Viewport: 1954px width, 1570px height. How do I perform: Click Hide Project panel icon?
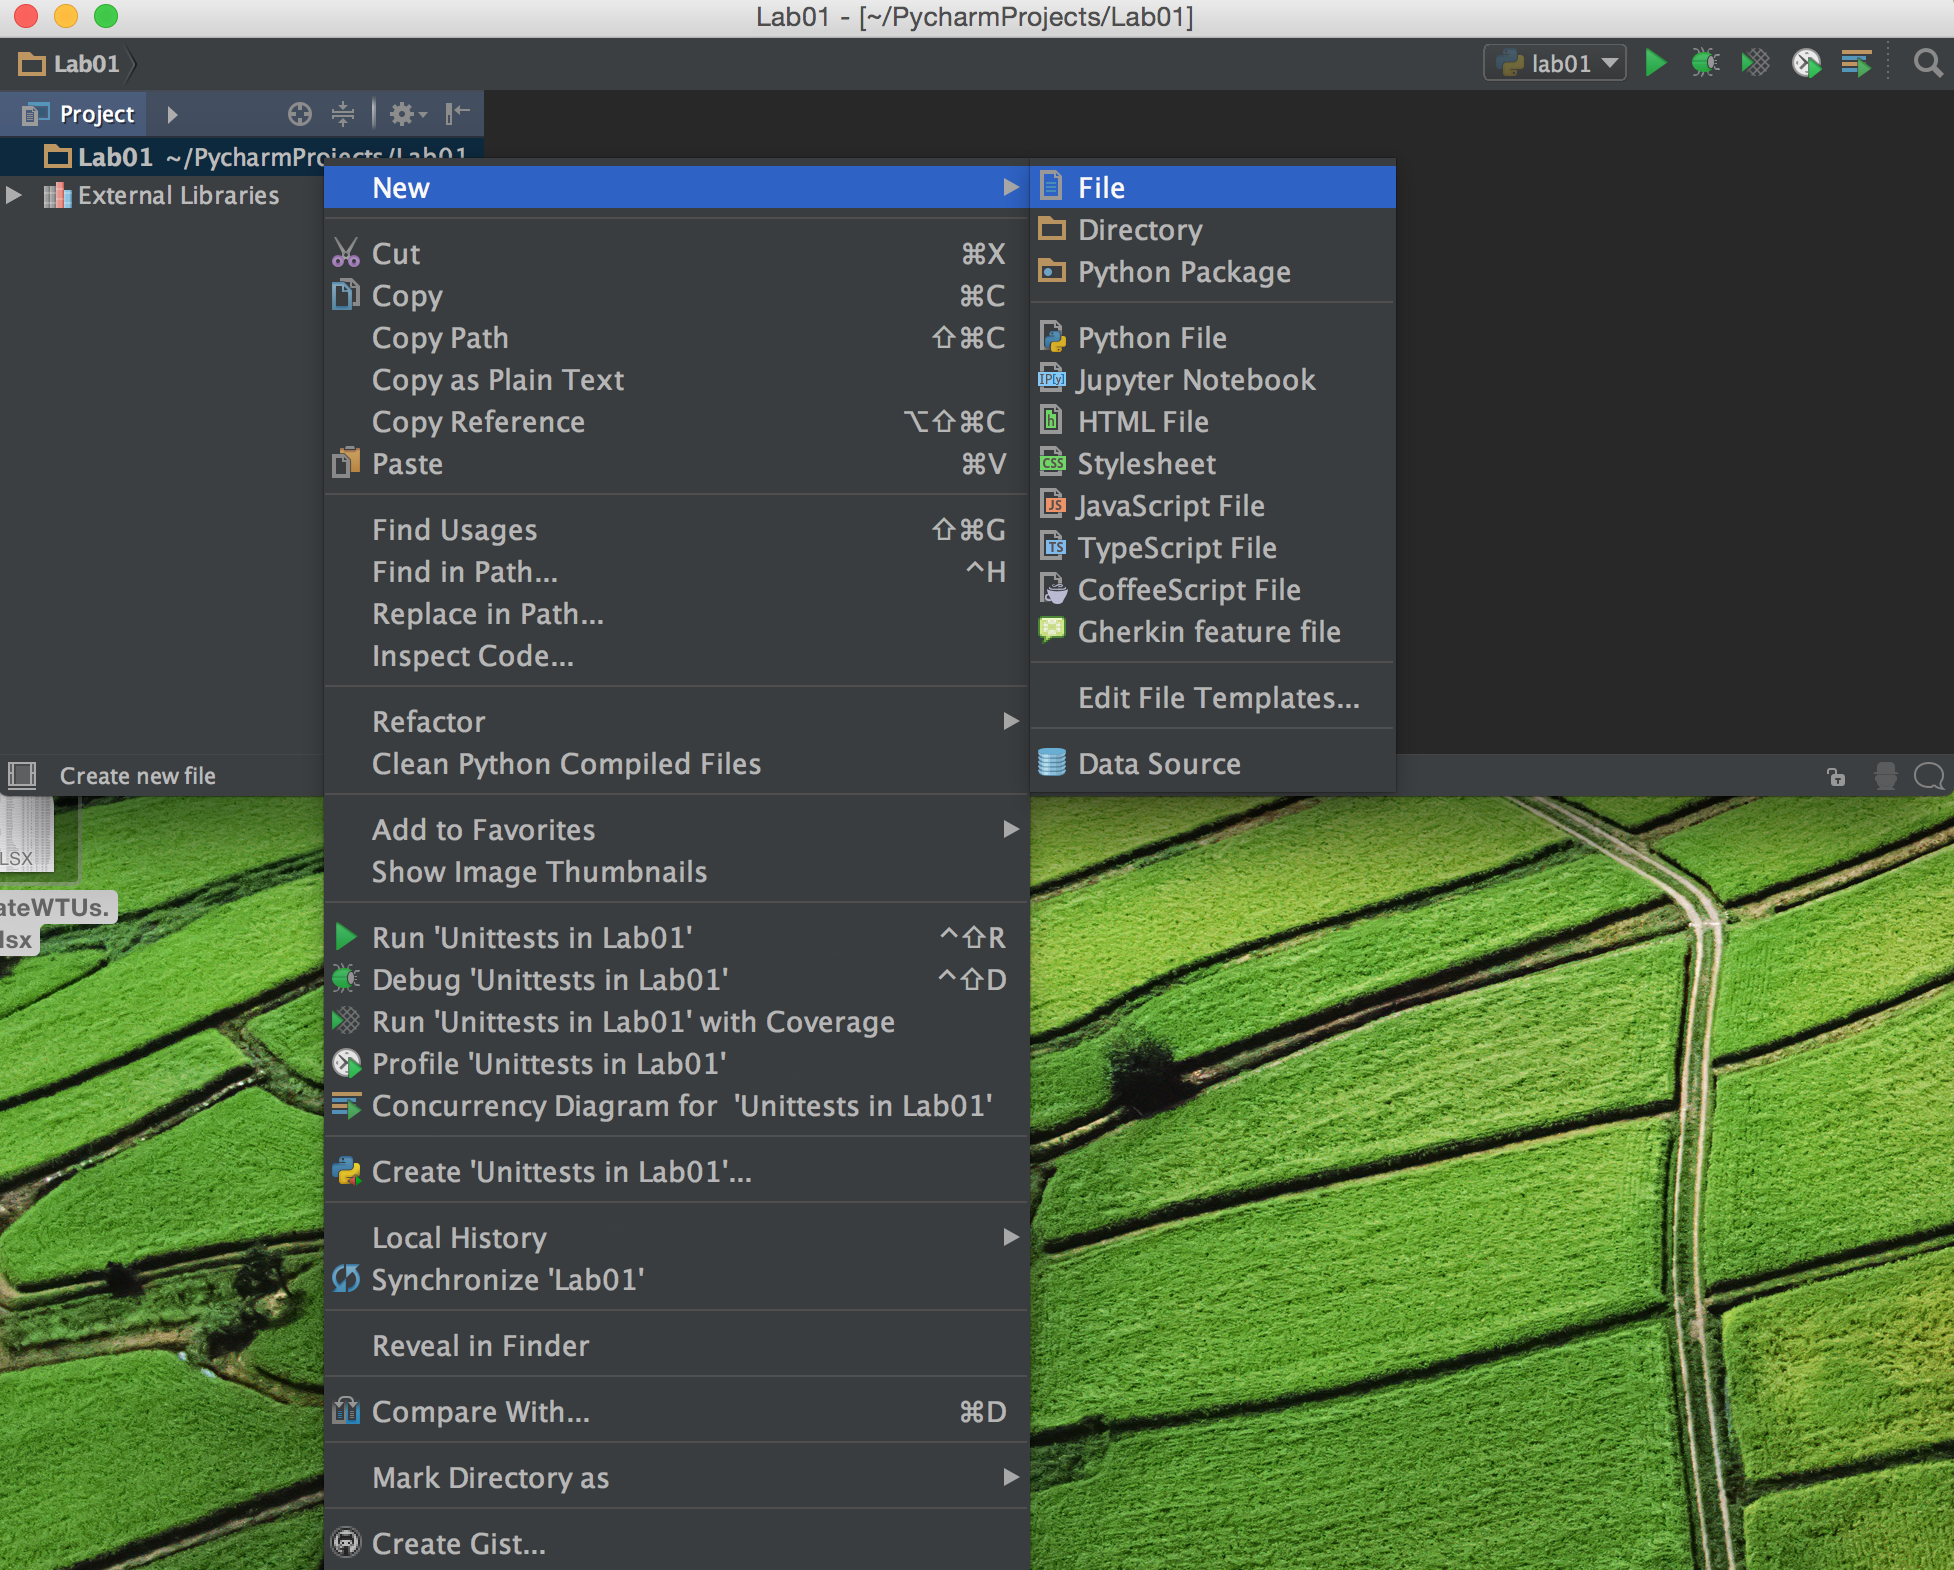(x=457, y=114)
